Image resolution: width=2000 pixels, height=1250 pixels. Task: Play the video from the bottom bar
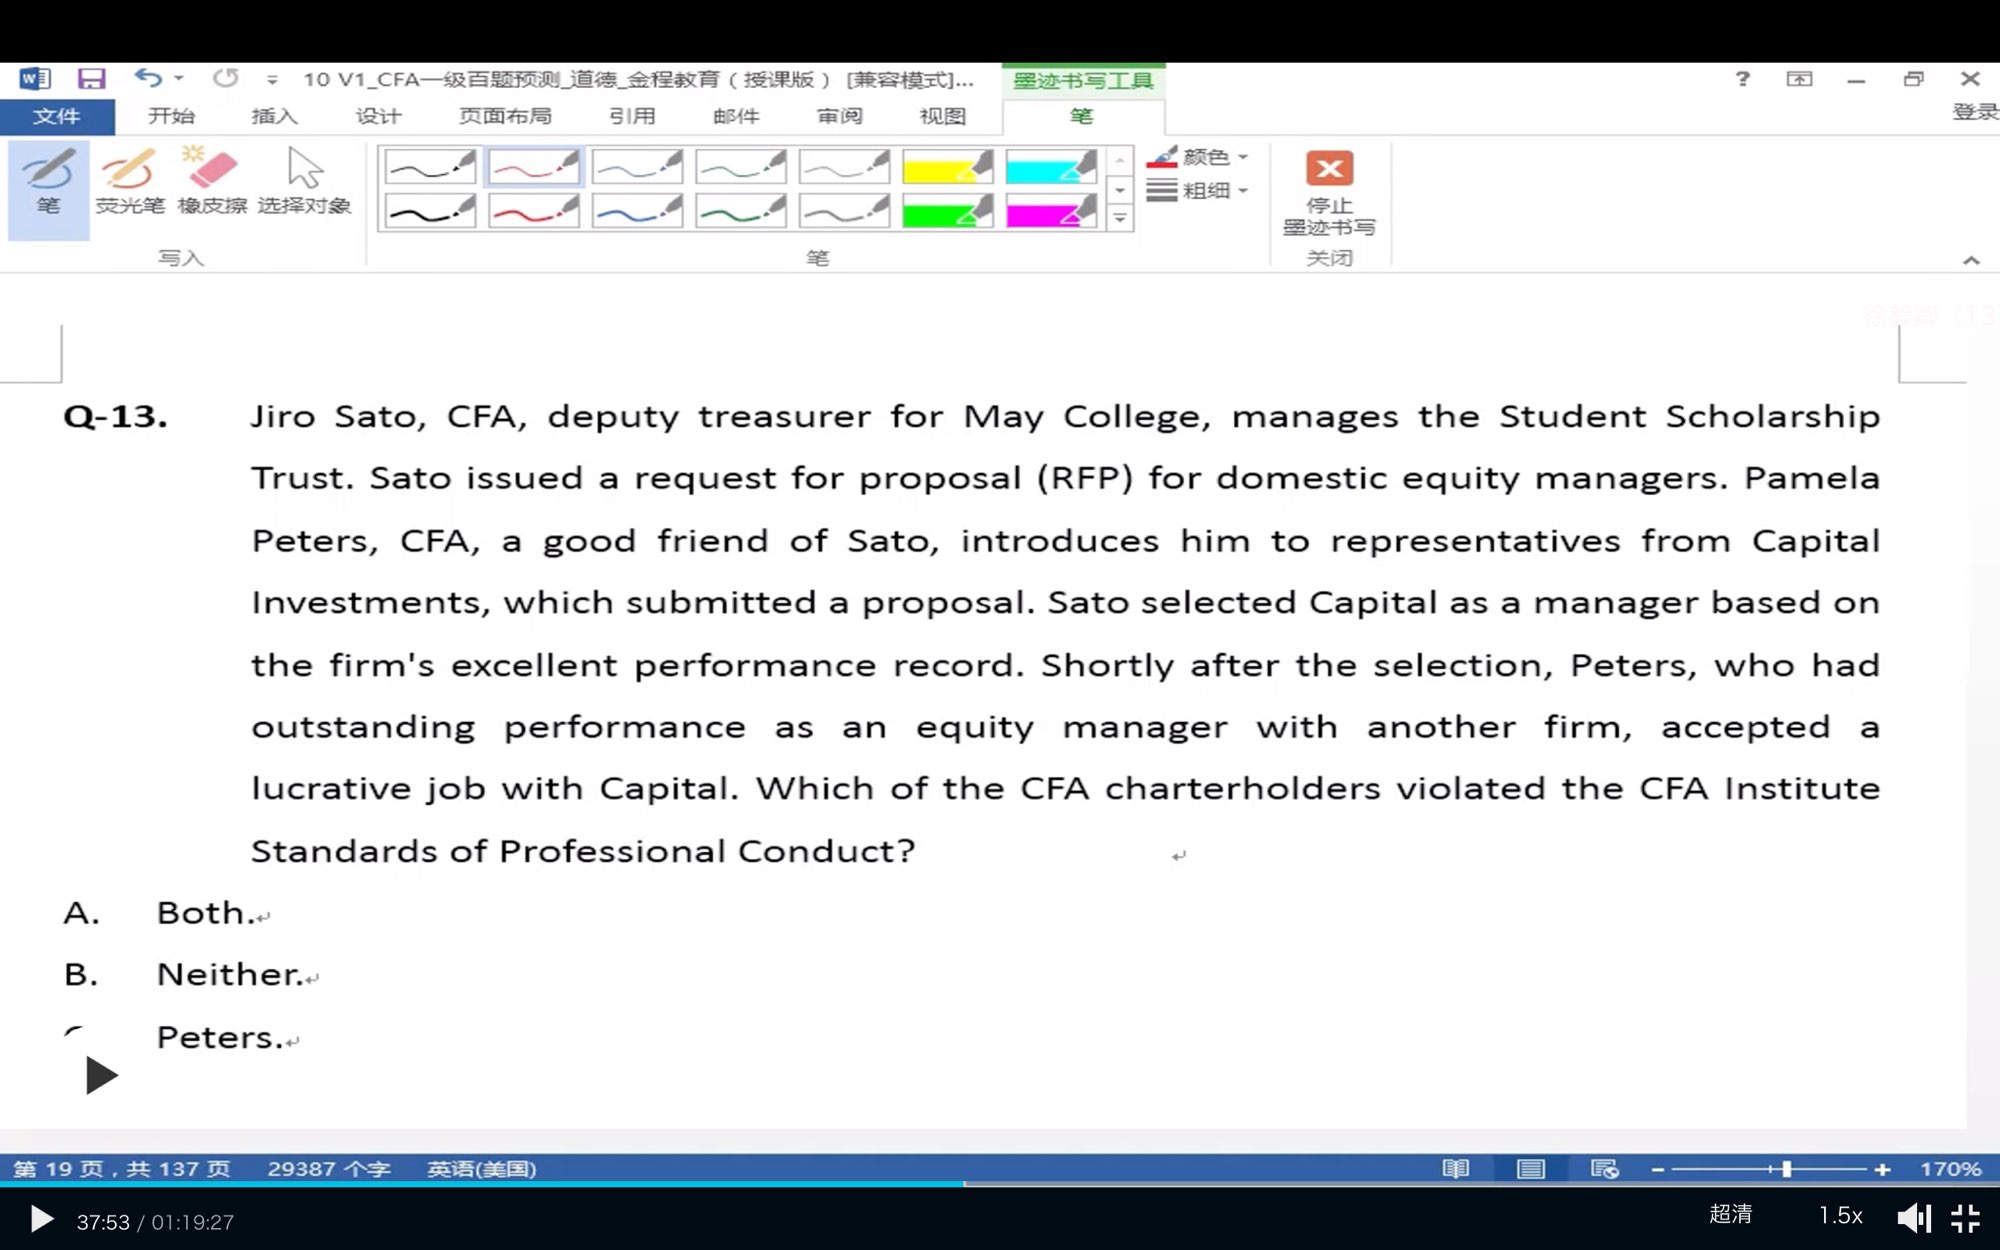click(41, 1219)
